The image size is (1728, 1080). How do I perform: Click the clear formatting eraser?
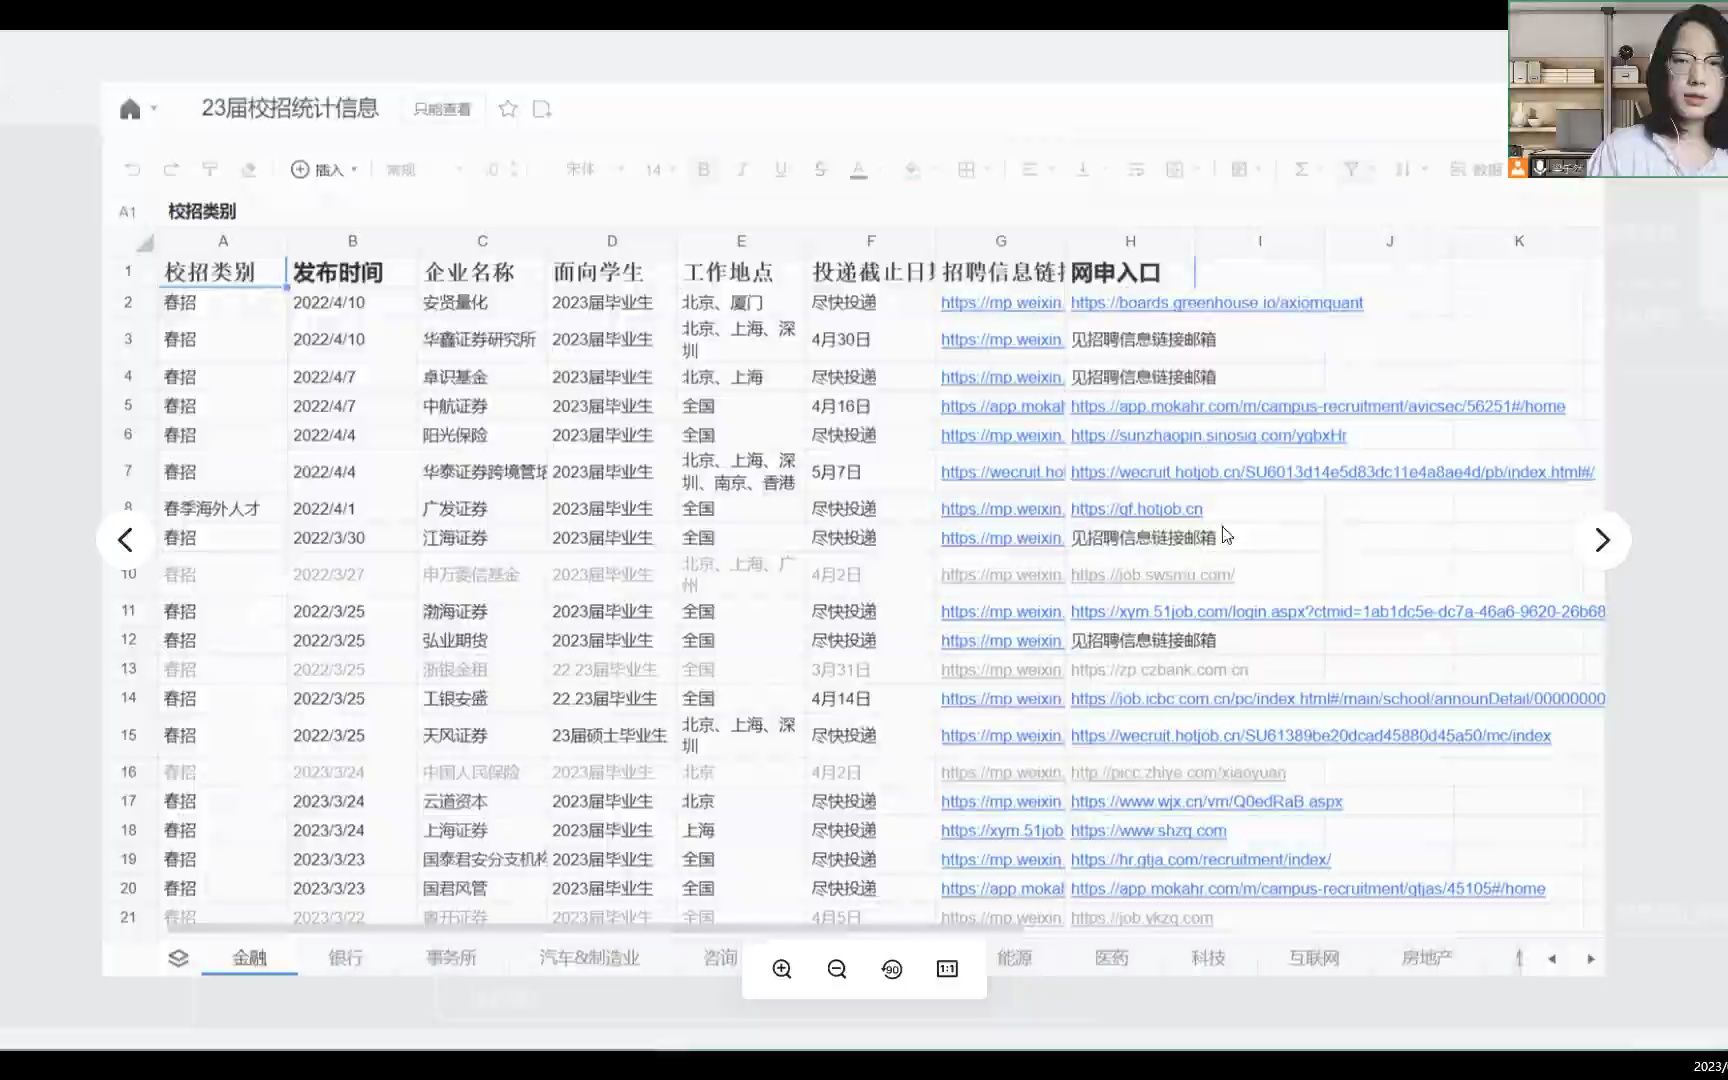pos(249,170)
